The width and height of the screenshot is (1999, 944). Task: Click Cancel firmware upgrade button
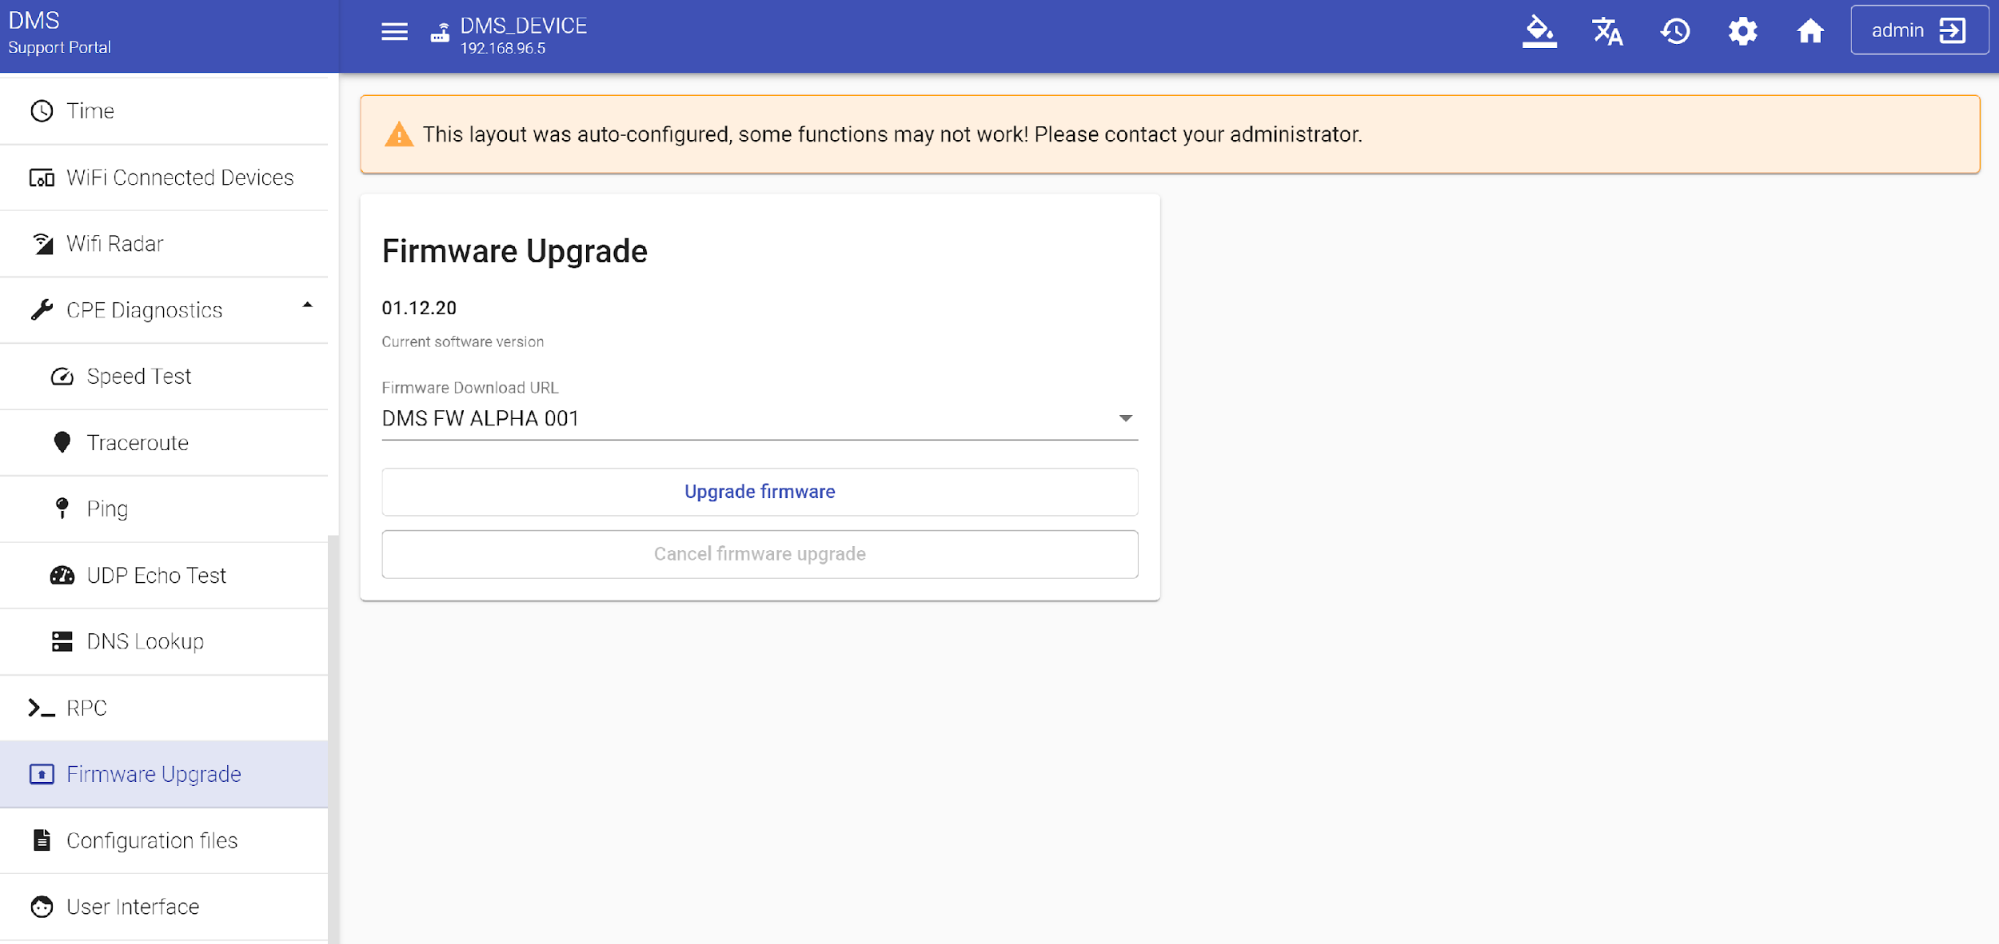(x=759, y=554)
